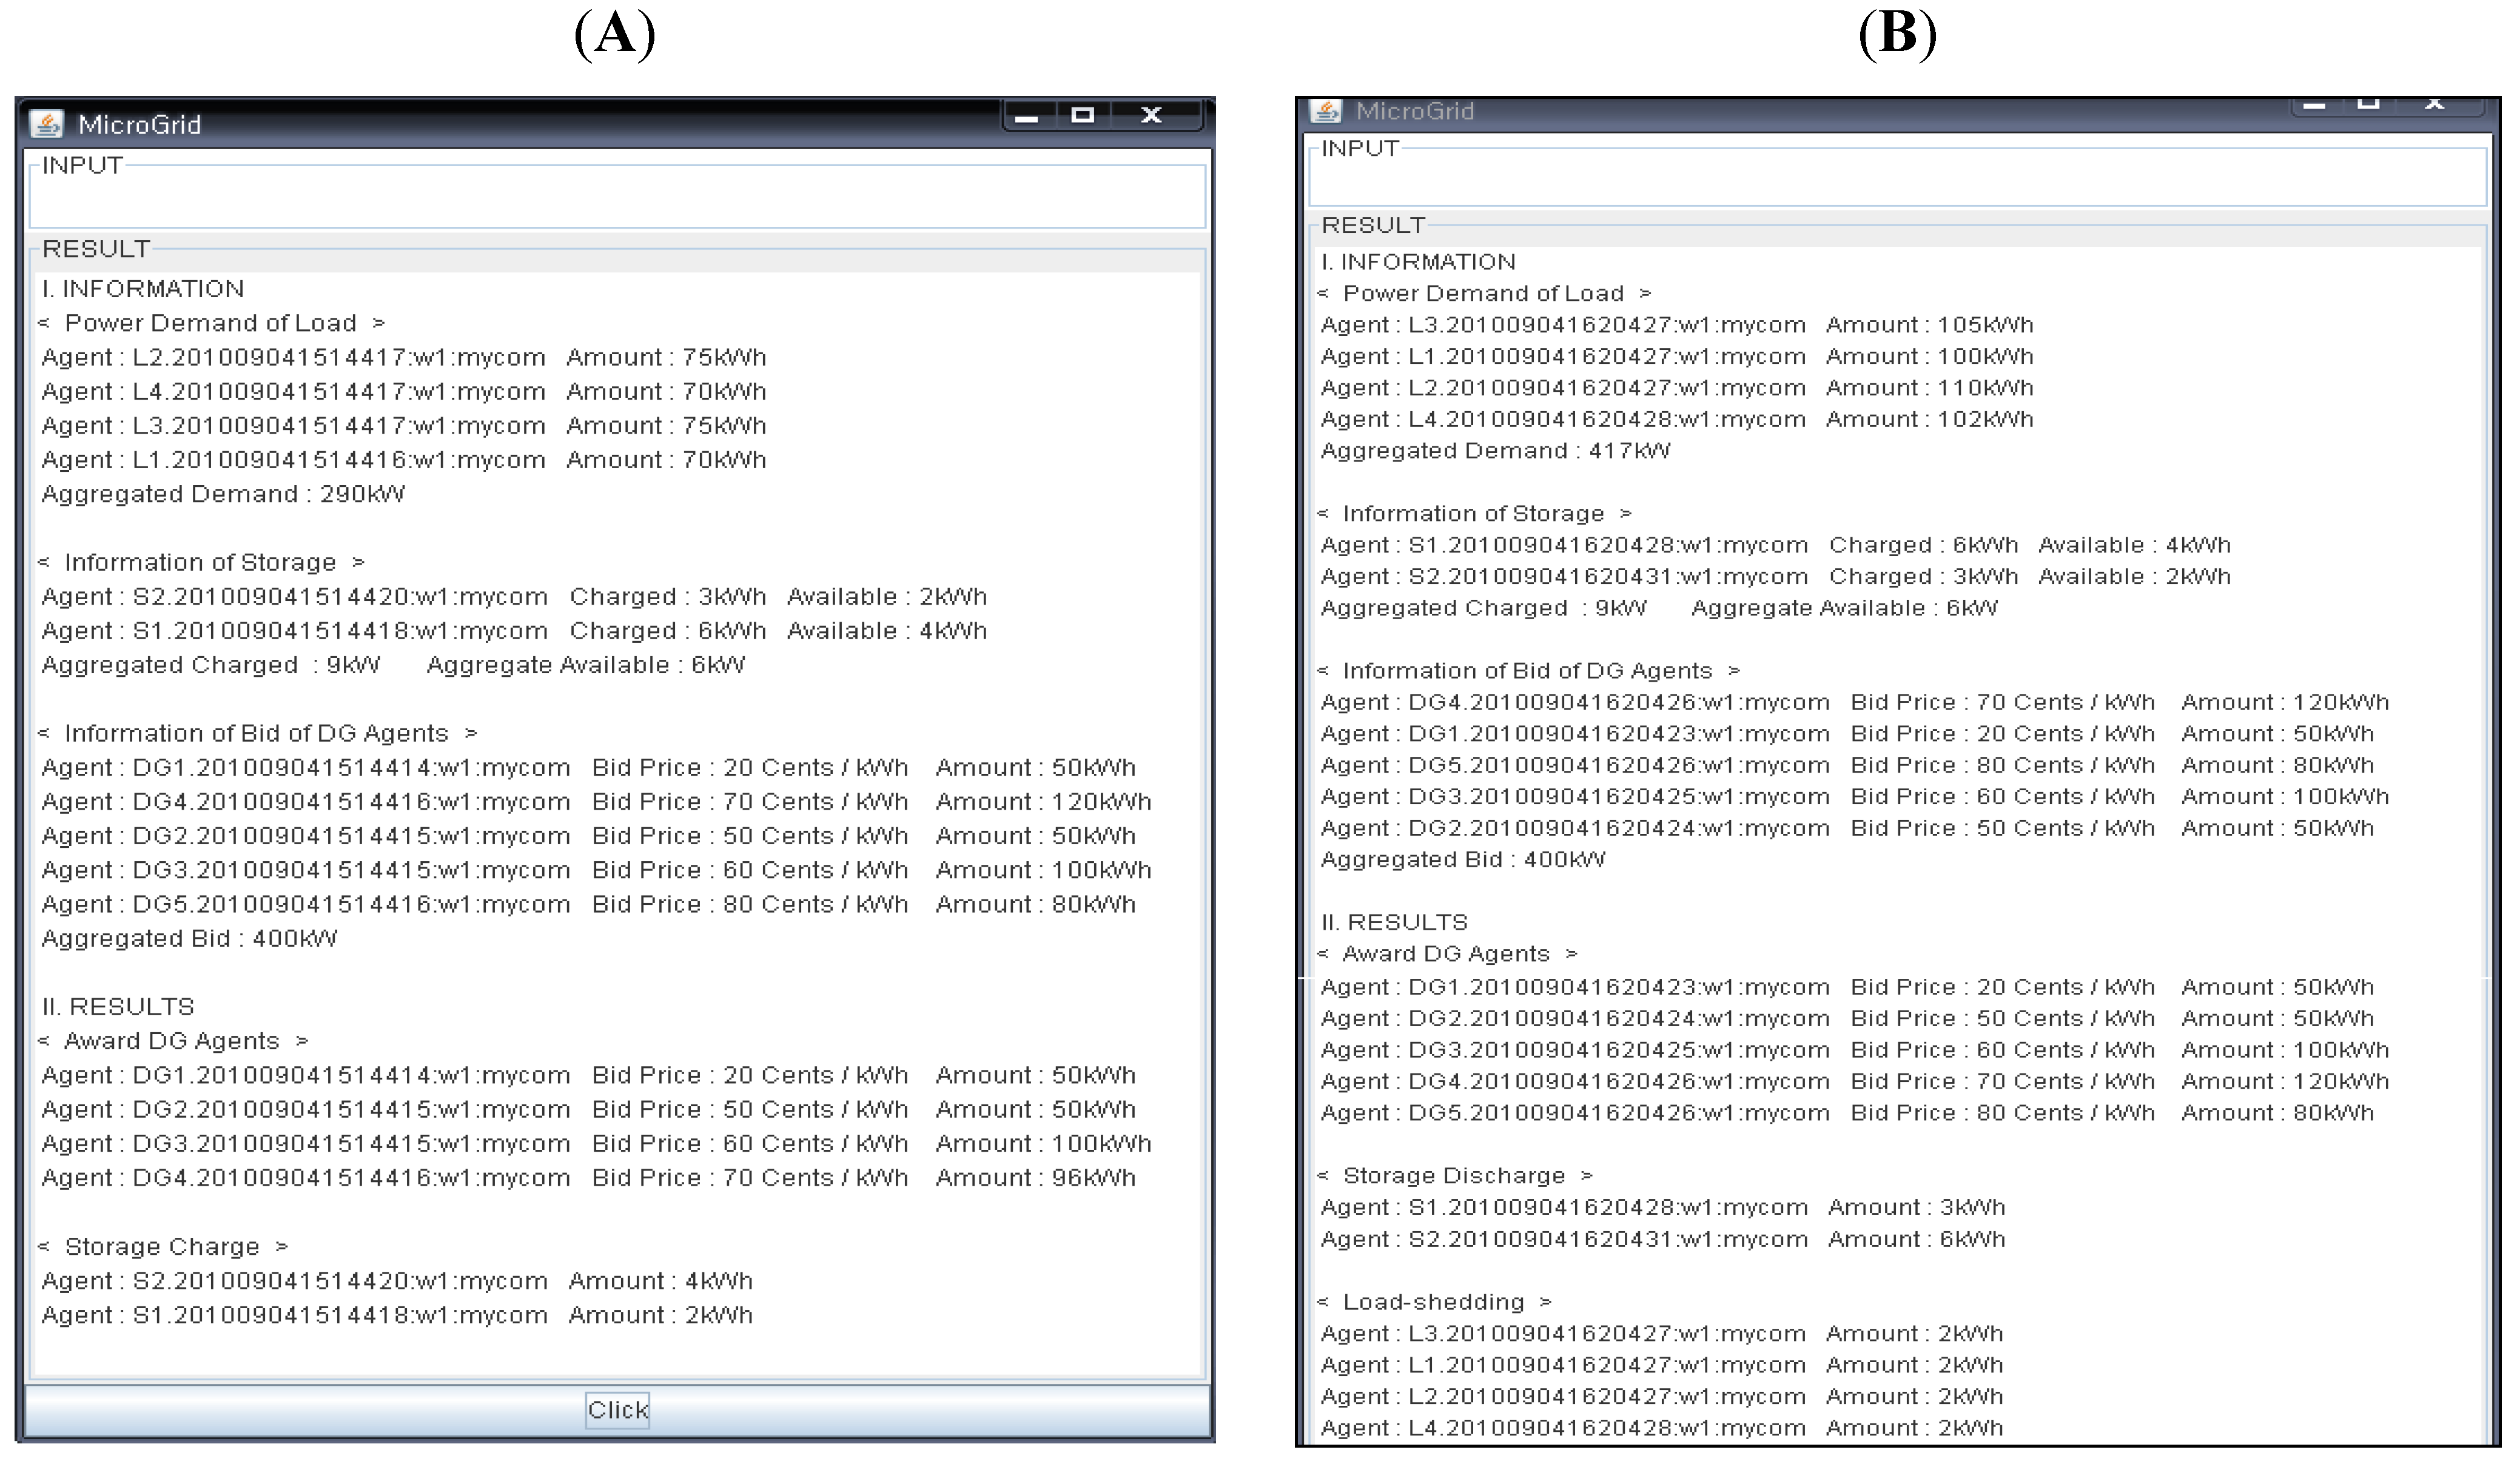This screenshot has height=1461, width=2520.
Task: Click the 'Storage Charge' section heading
Action: click(x=162, y=1247)
